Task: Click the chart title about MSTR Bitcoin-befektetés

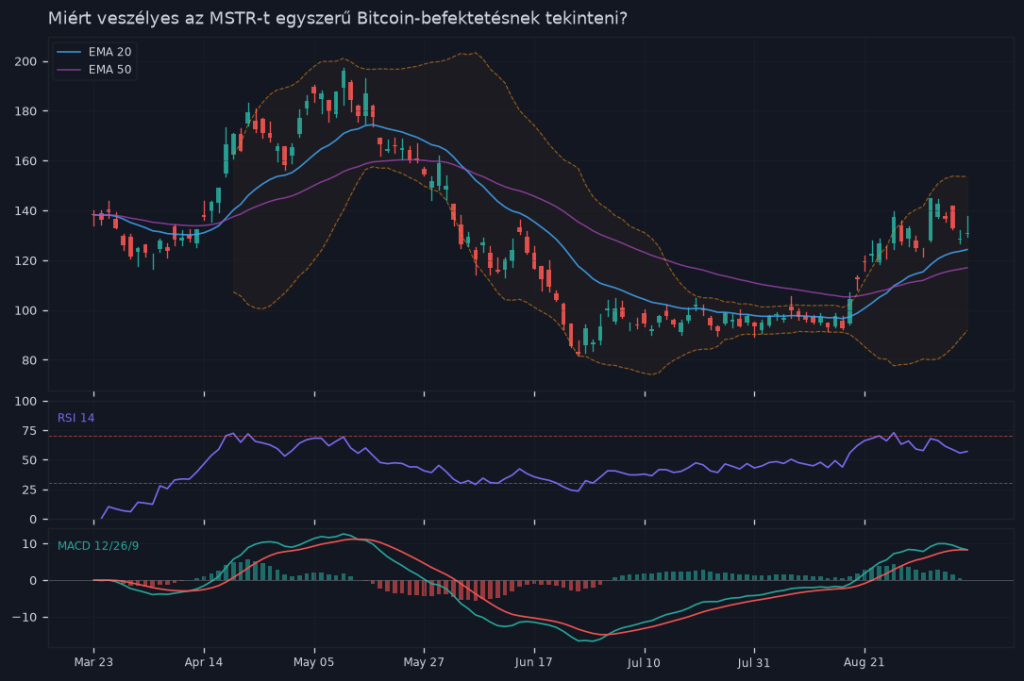Action: (x=337, y=18)
